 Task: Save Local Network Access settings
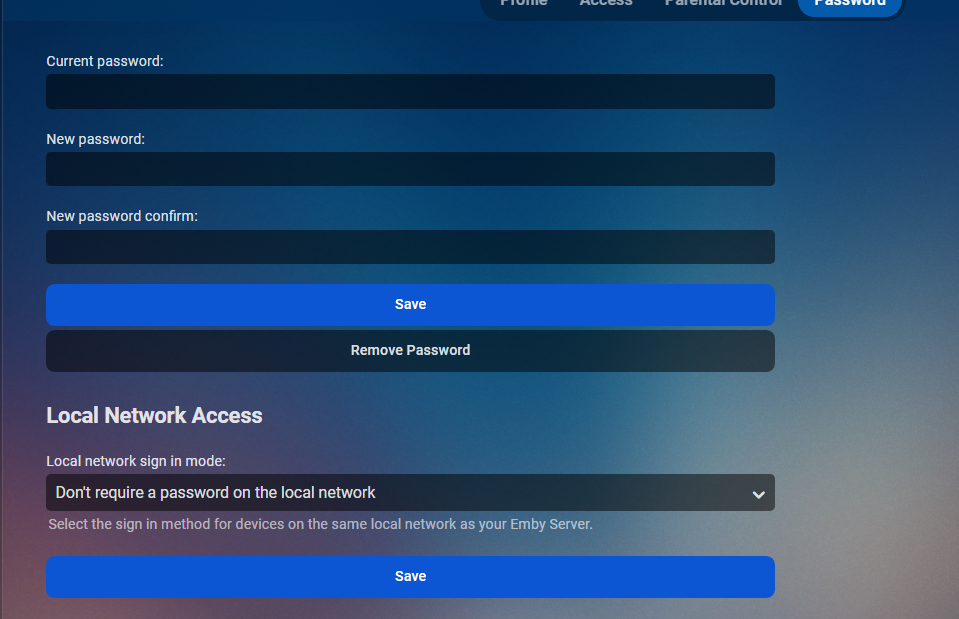click(410, 577)
